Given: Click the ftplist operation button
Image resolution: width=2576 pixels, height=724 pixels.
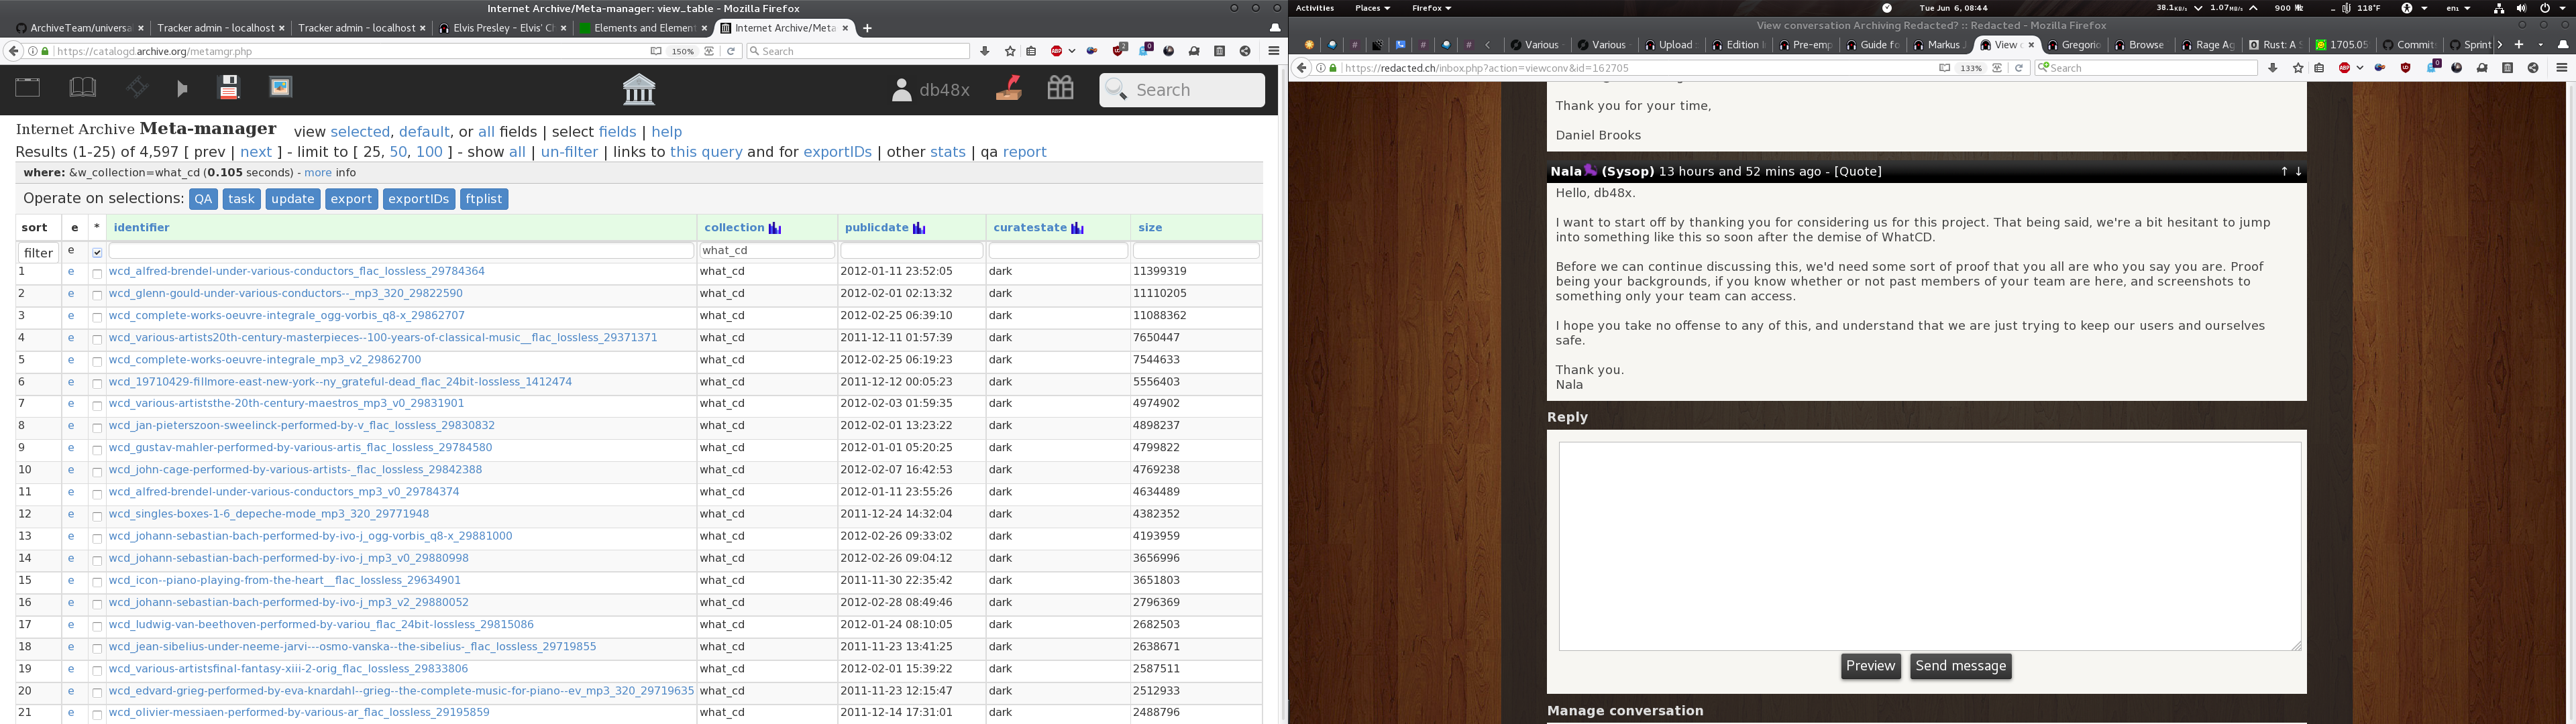Looking at the screenshot, I should (x=484, y=199).
